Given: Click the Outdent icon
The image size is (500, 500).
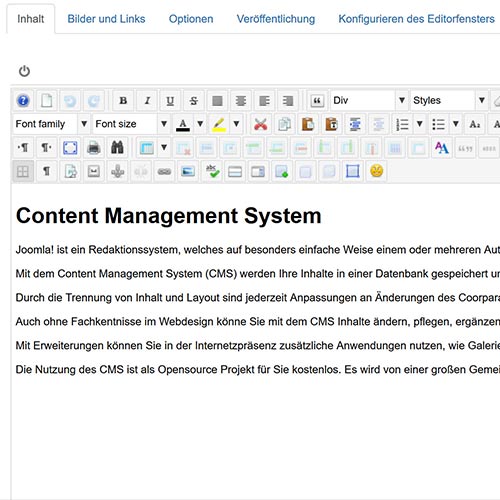Looking at the screenshot, I should [x=378, y=124].
